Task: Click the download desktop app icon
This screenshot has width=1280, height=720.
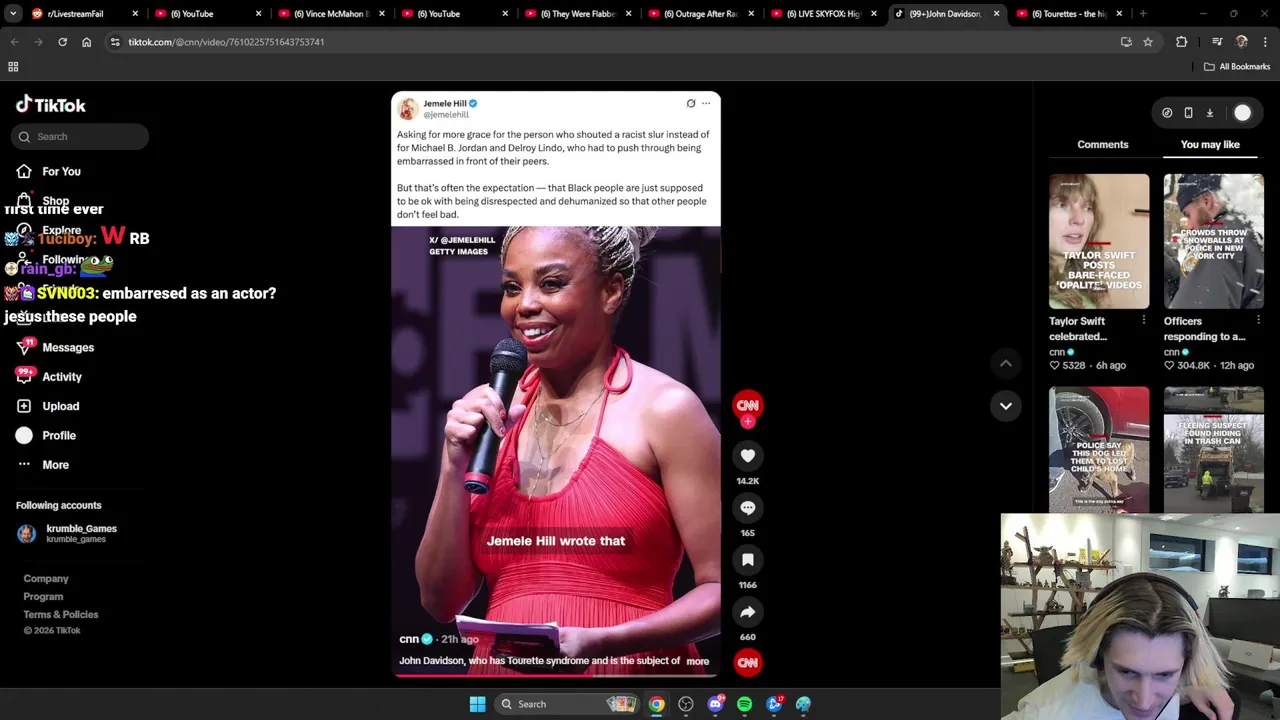Action: pyautogui.click(x=1209, y=113)
